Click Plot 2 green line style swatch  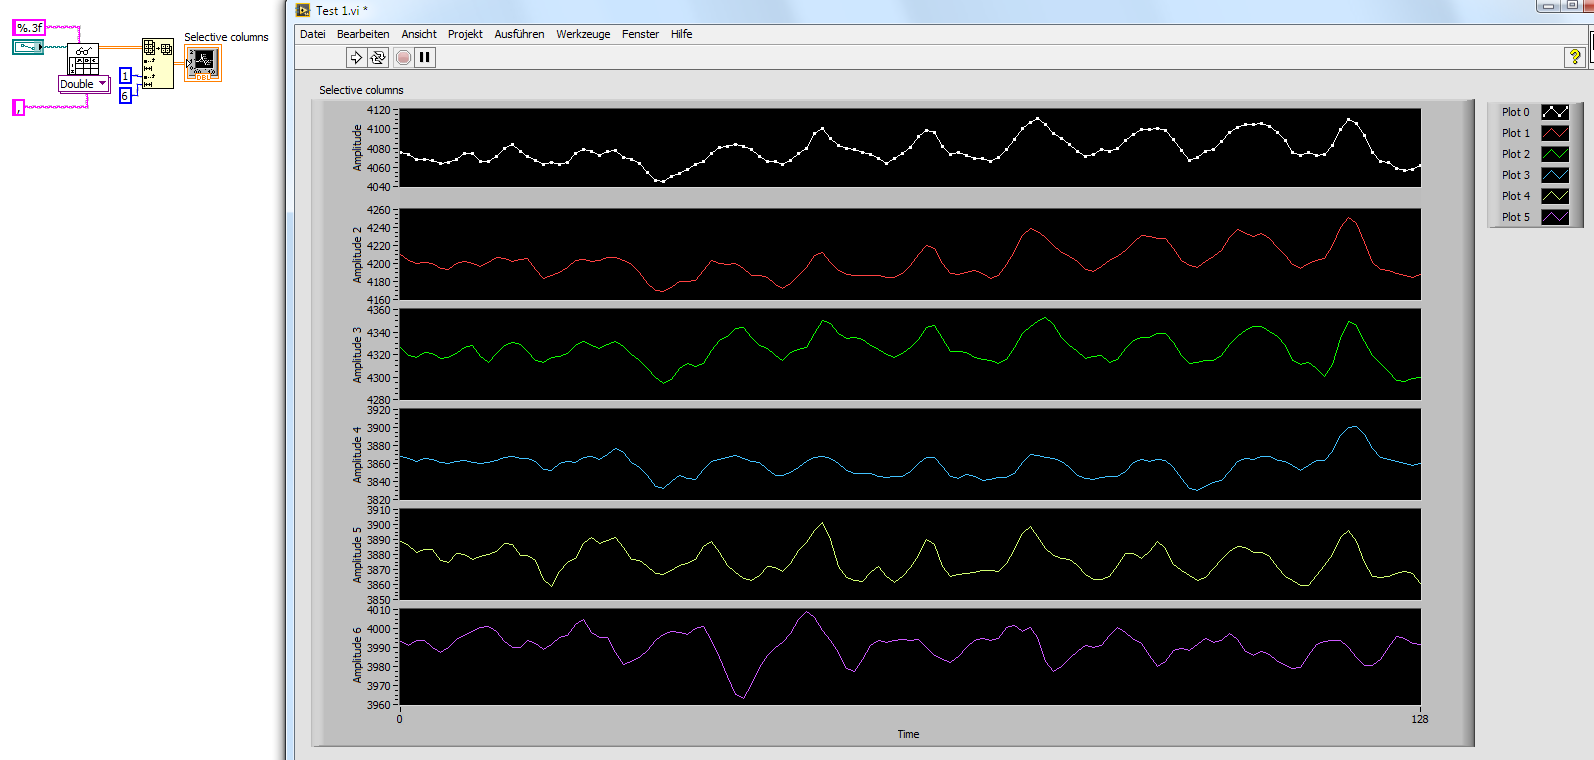click(1555, 154)
